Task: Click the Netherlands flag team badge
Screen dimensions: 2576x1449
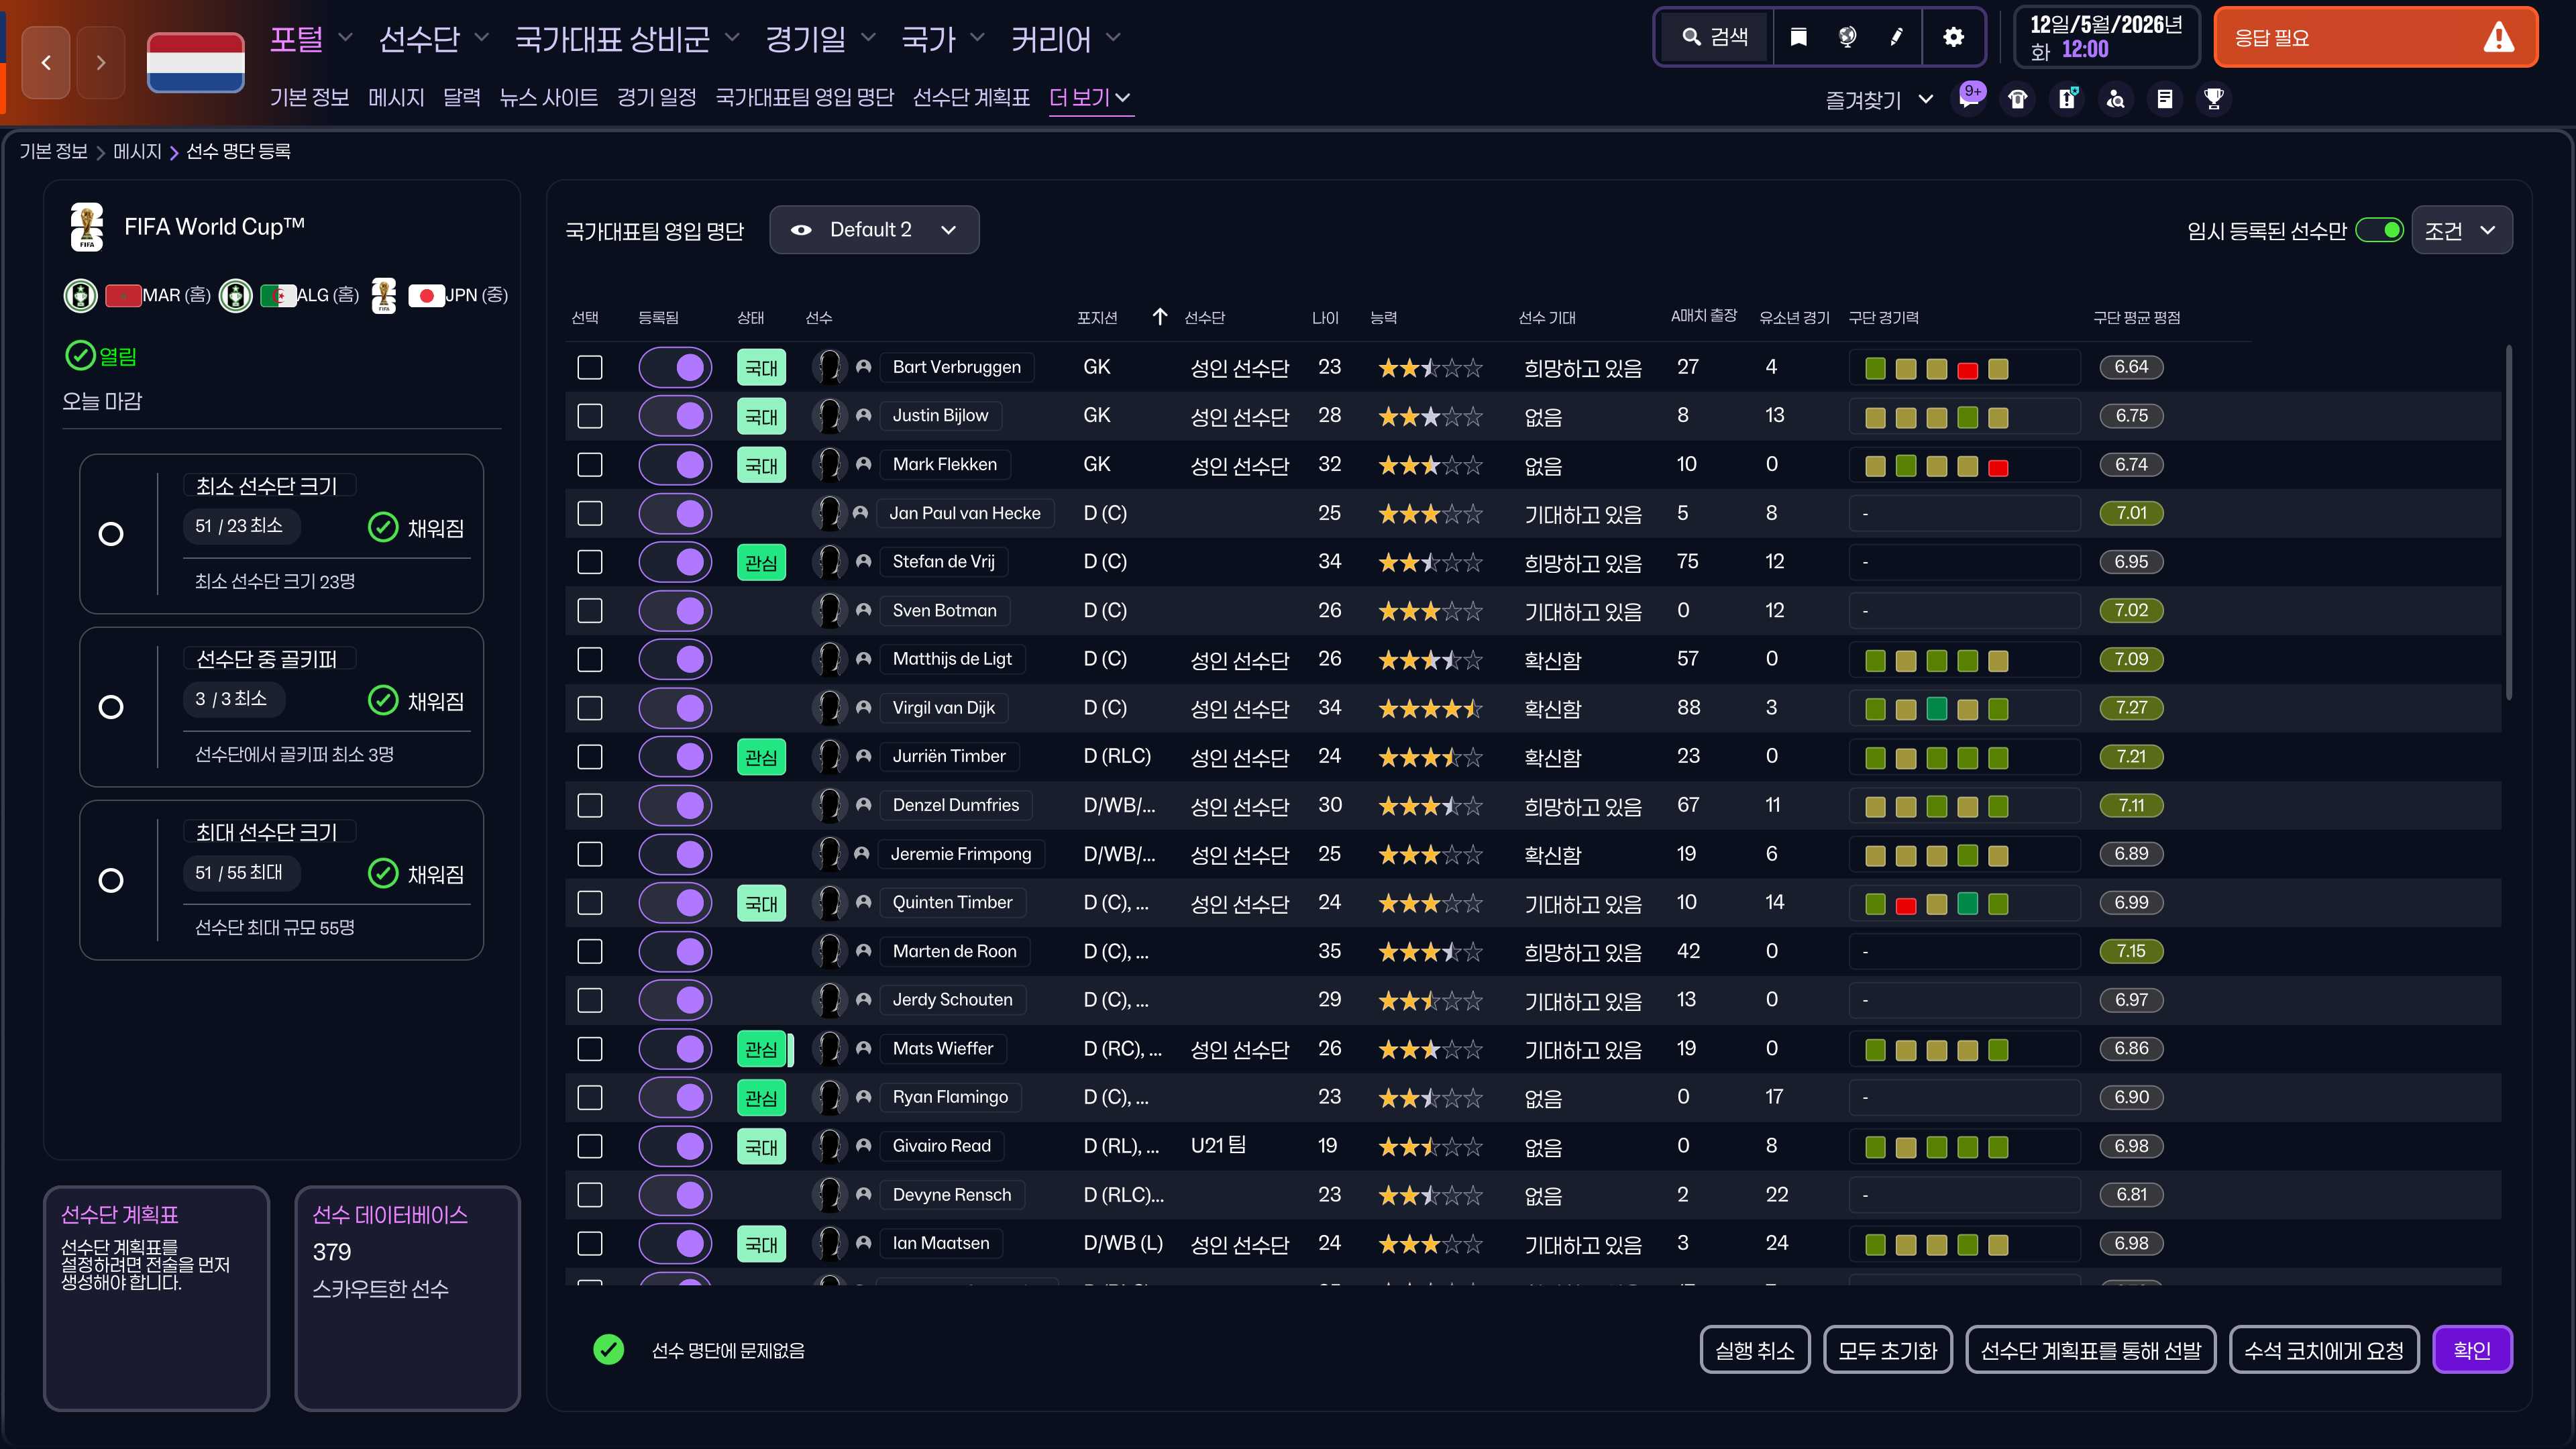Action: pyautogui.click(x=196, y=62)
